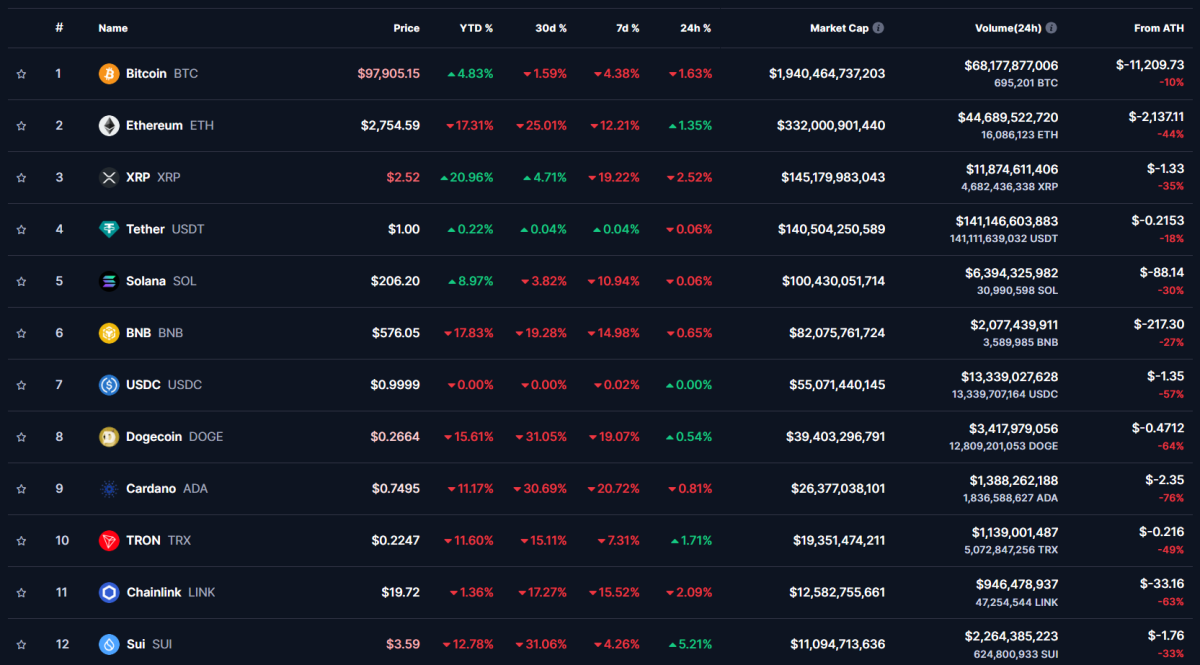Toggle the favorite star for Solana

pos(21,281)
